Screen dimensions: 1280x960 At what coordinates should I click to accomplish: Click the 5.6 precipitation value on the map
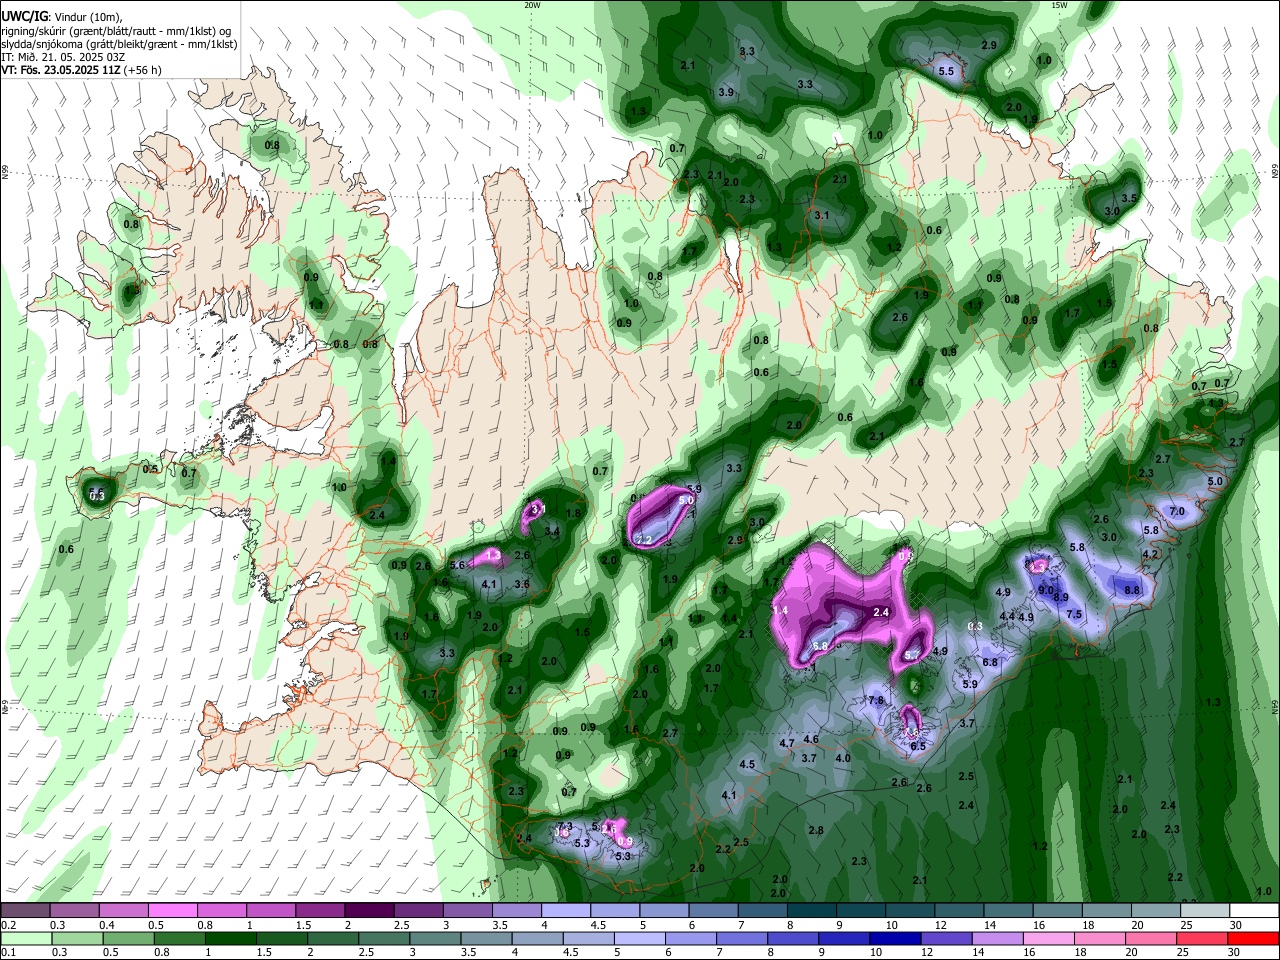[458, 565]
